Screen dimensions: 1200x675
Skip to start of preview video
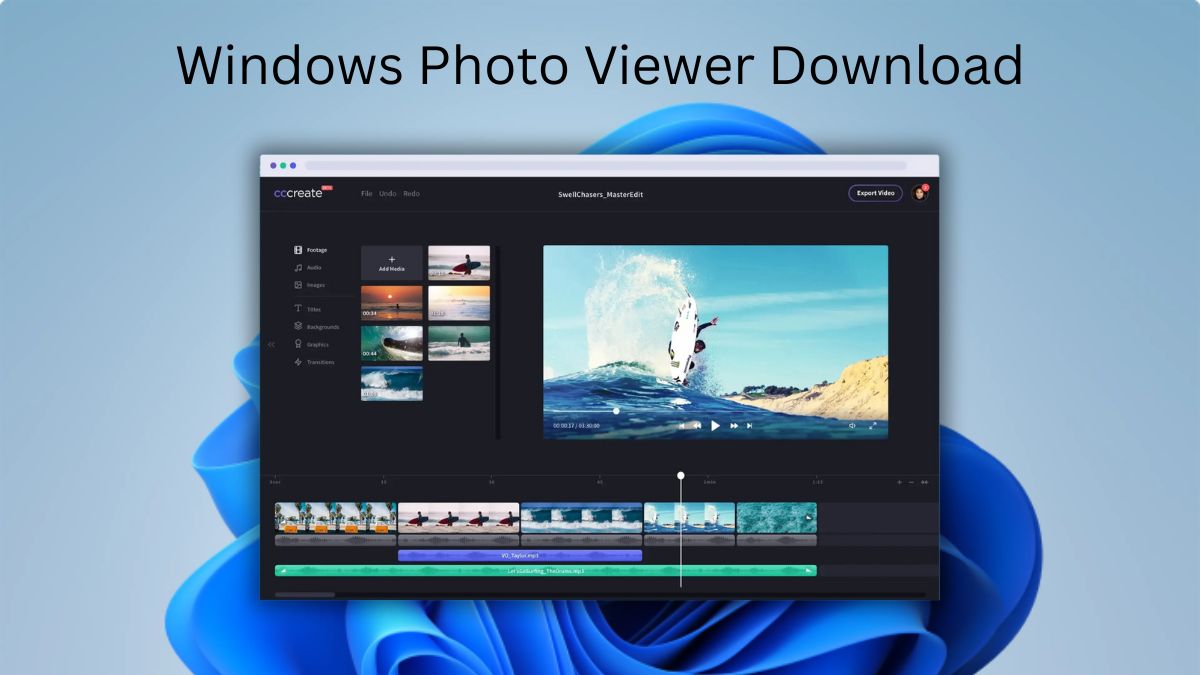[x=682, y=425]
